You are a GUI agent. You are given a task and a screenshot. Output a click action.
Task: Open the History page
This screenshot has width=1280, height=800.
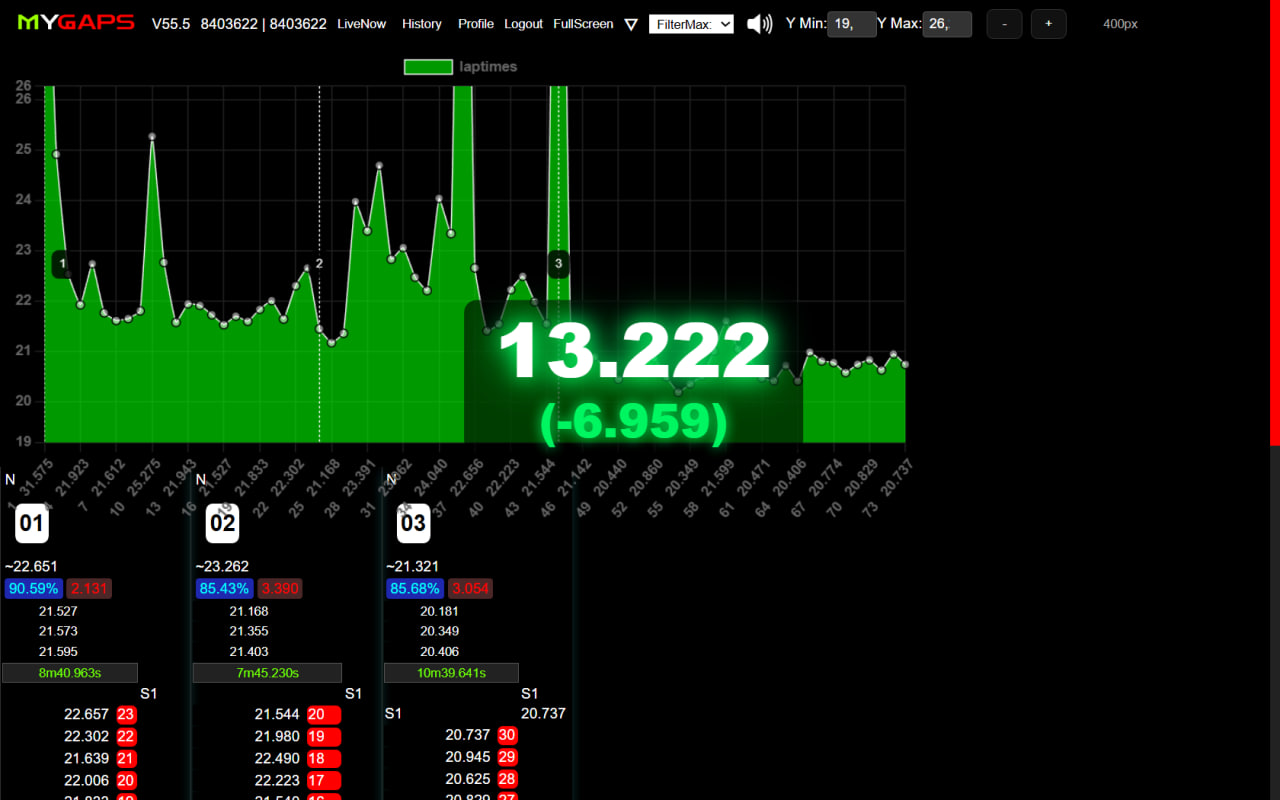click(421, 24)
